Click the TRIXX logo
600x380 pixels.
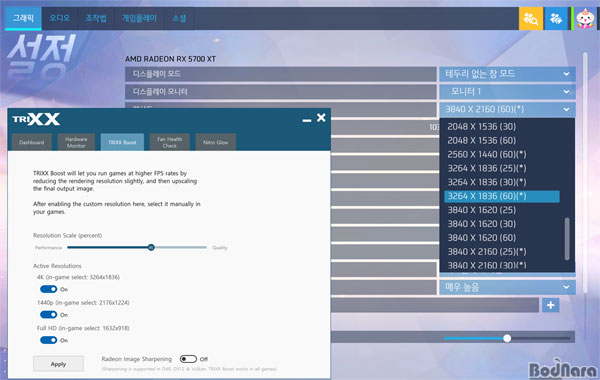click(36, 119)
